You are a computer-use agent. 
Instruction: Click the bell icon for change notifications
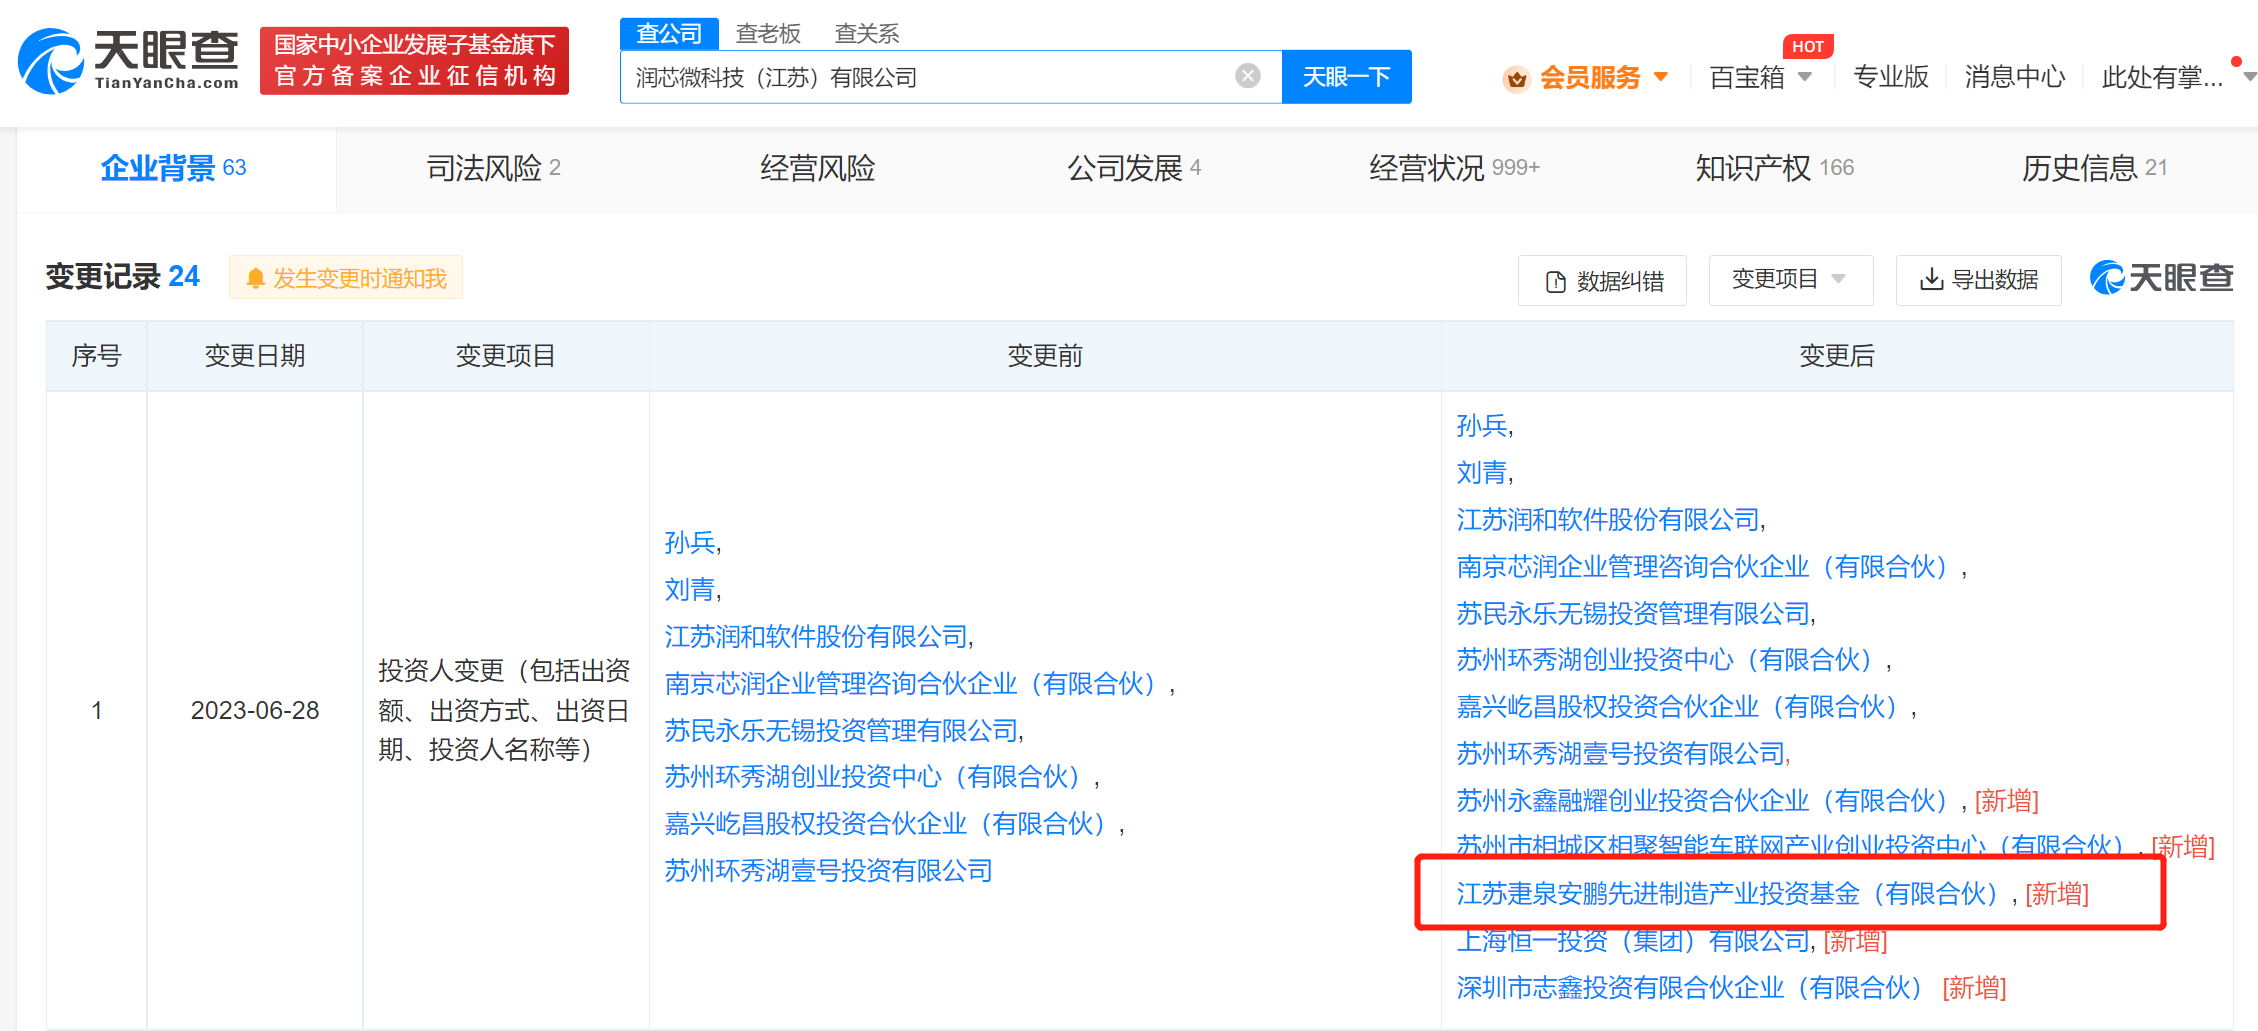click(255, 278)
